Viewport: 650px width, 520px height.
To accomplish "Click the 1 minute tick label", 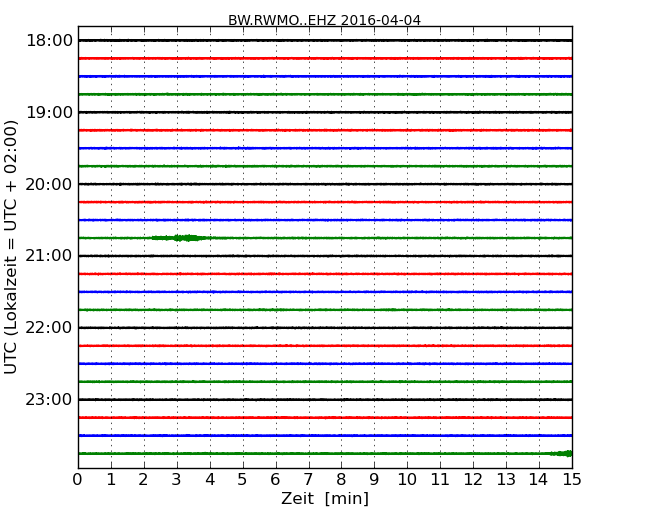I will point(111,480).
